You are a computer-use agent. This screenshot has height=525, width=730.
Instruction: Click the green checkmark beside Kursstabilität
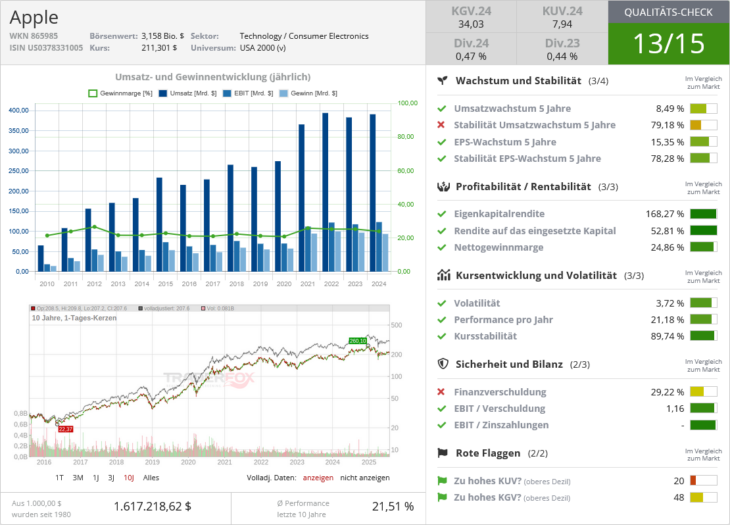442,336
